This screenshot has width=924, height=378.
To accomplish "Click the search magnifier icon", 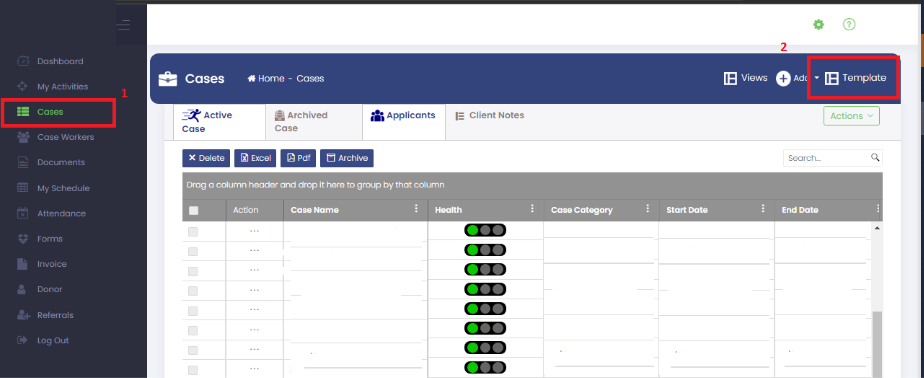I will coord(875,157).
